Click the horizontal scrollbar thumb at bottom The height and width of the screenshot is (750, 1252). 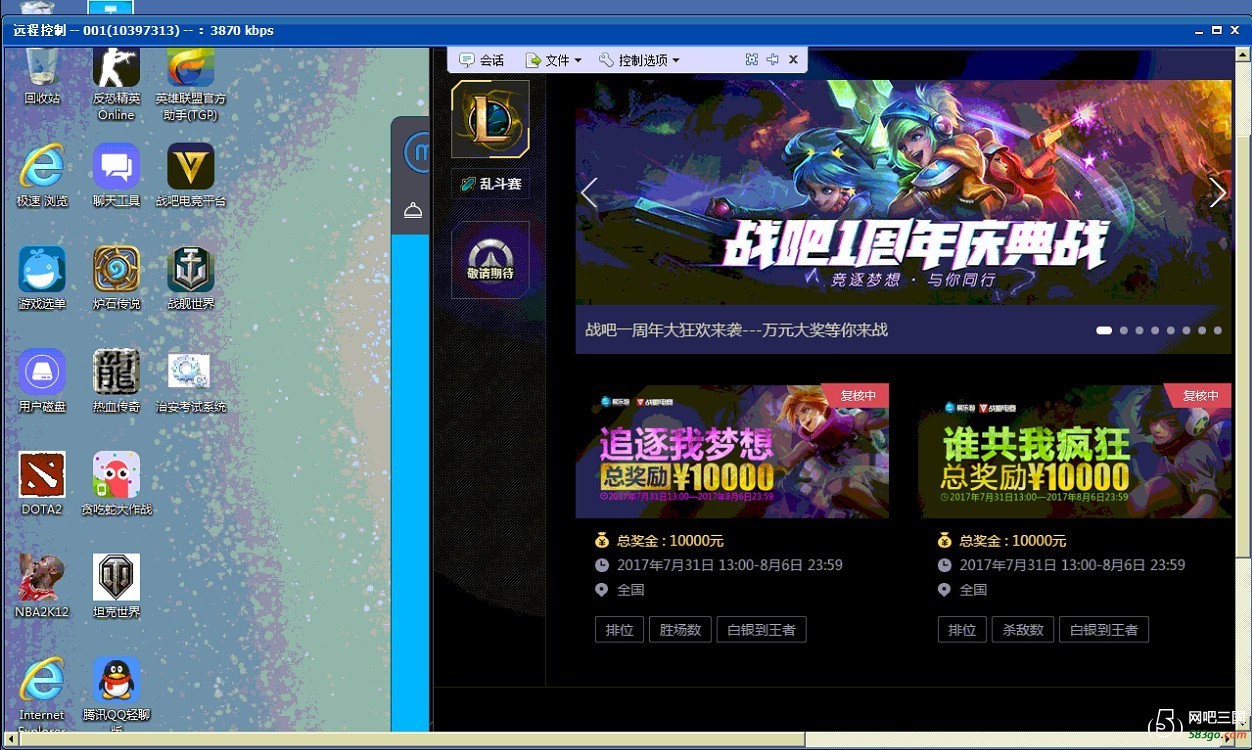[x=411, y=739]
